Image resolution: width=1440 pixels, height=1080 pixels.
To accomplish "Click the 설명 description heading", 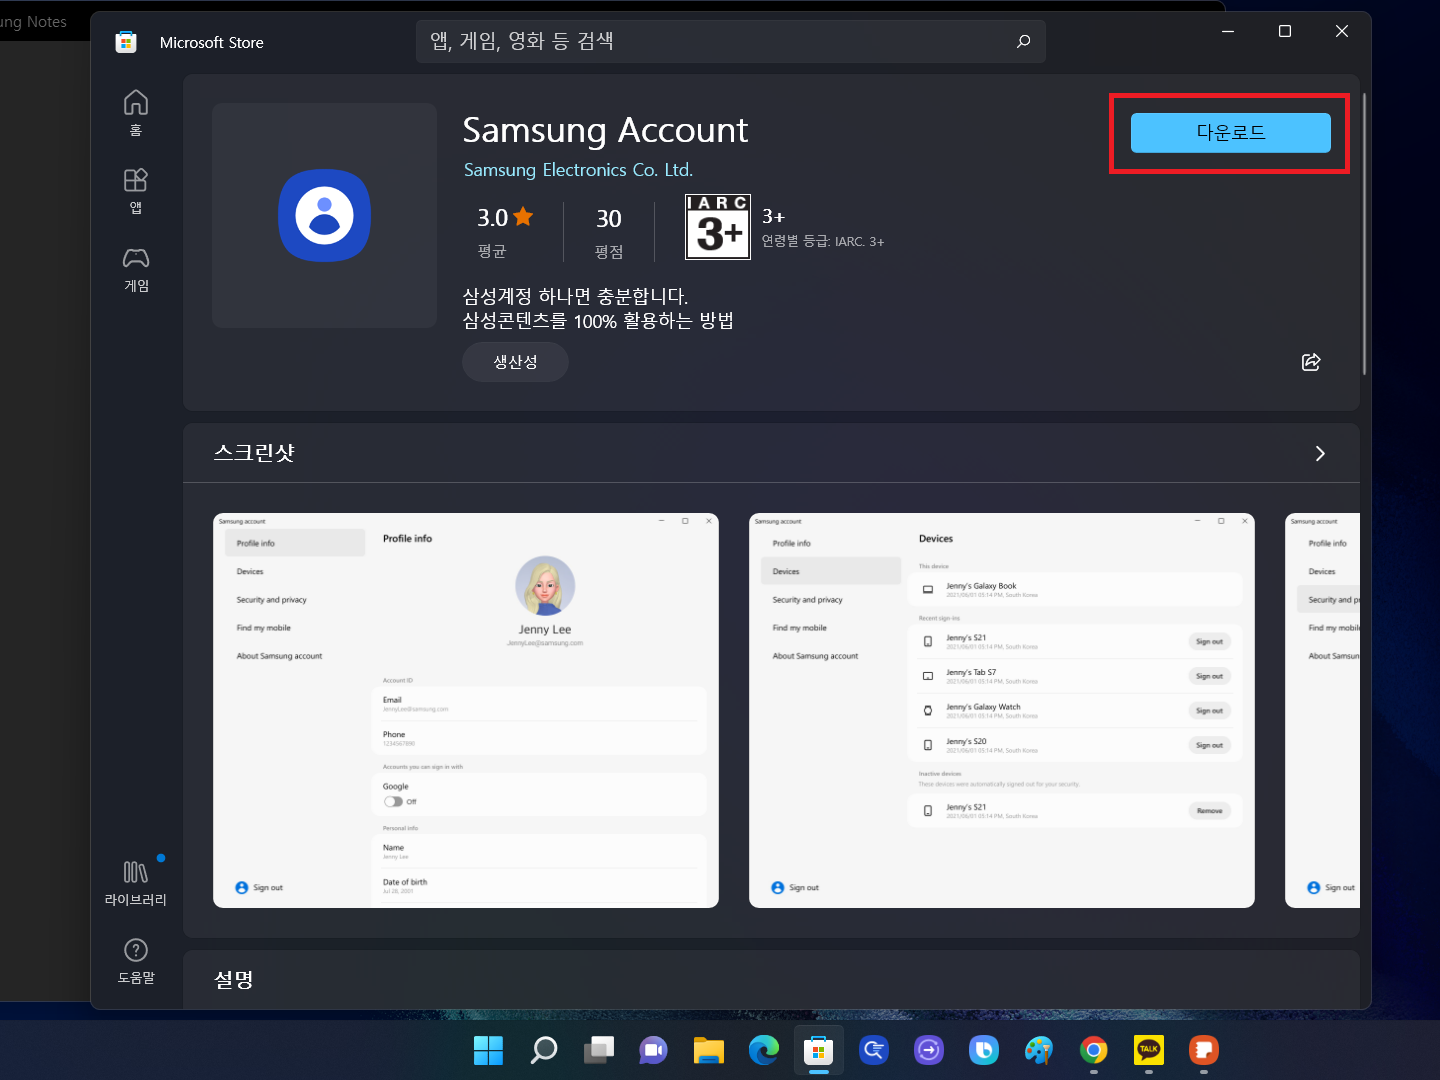I will [234, 980].
